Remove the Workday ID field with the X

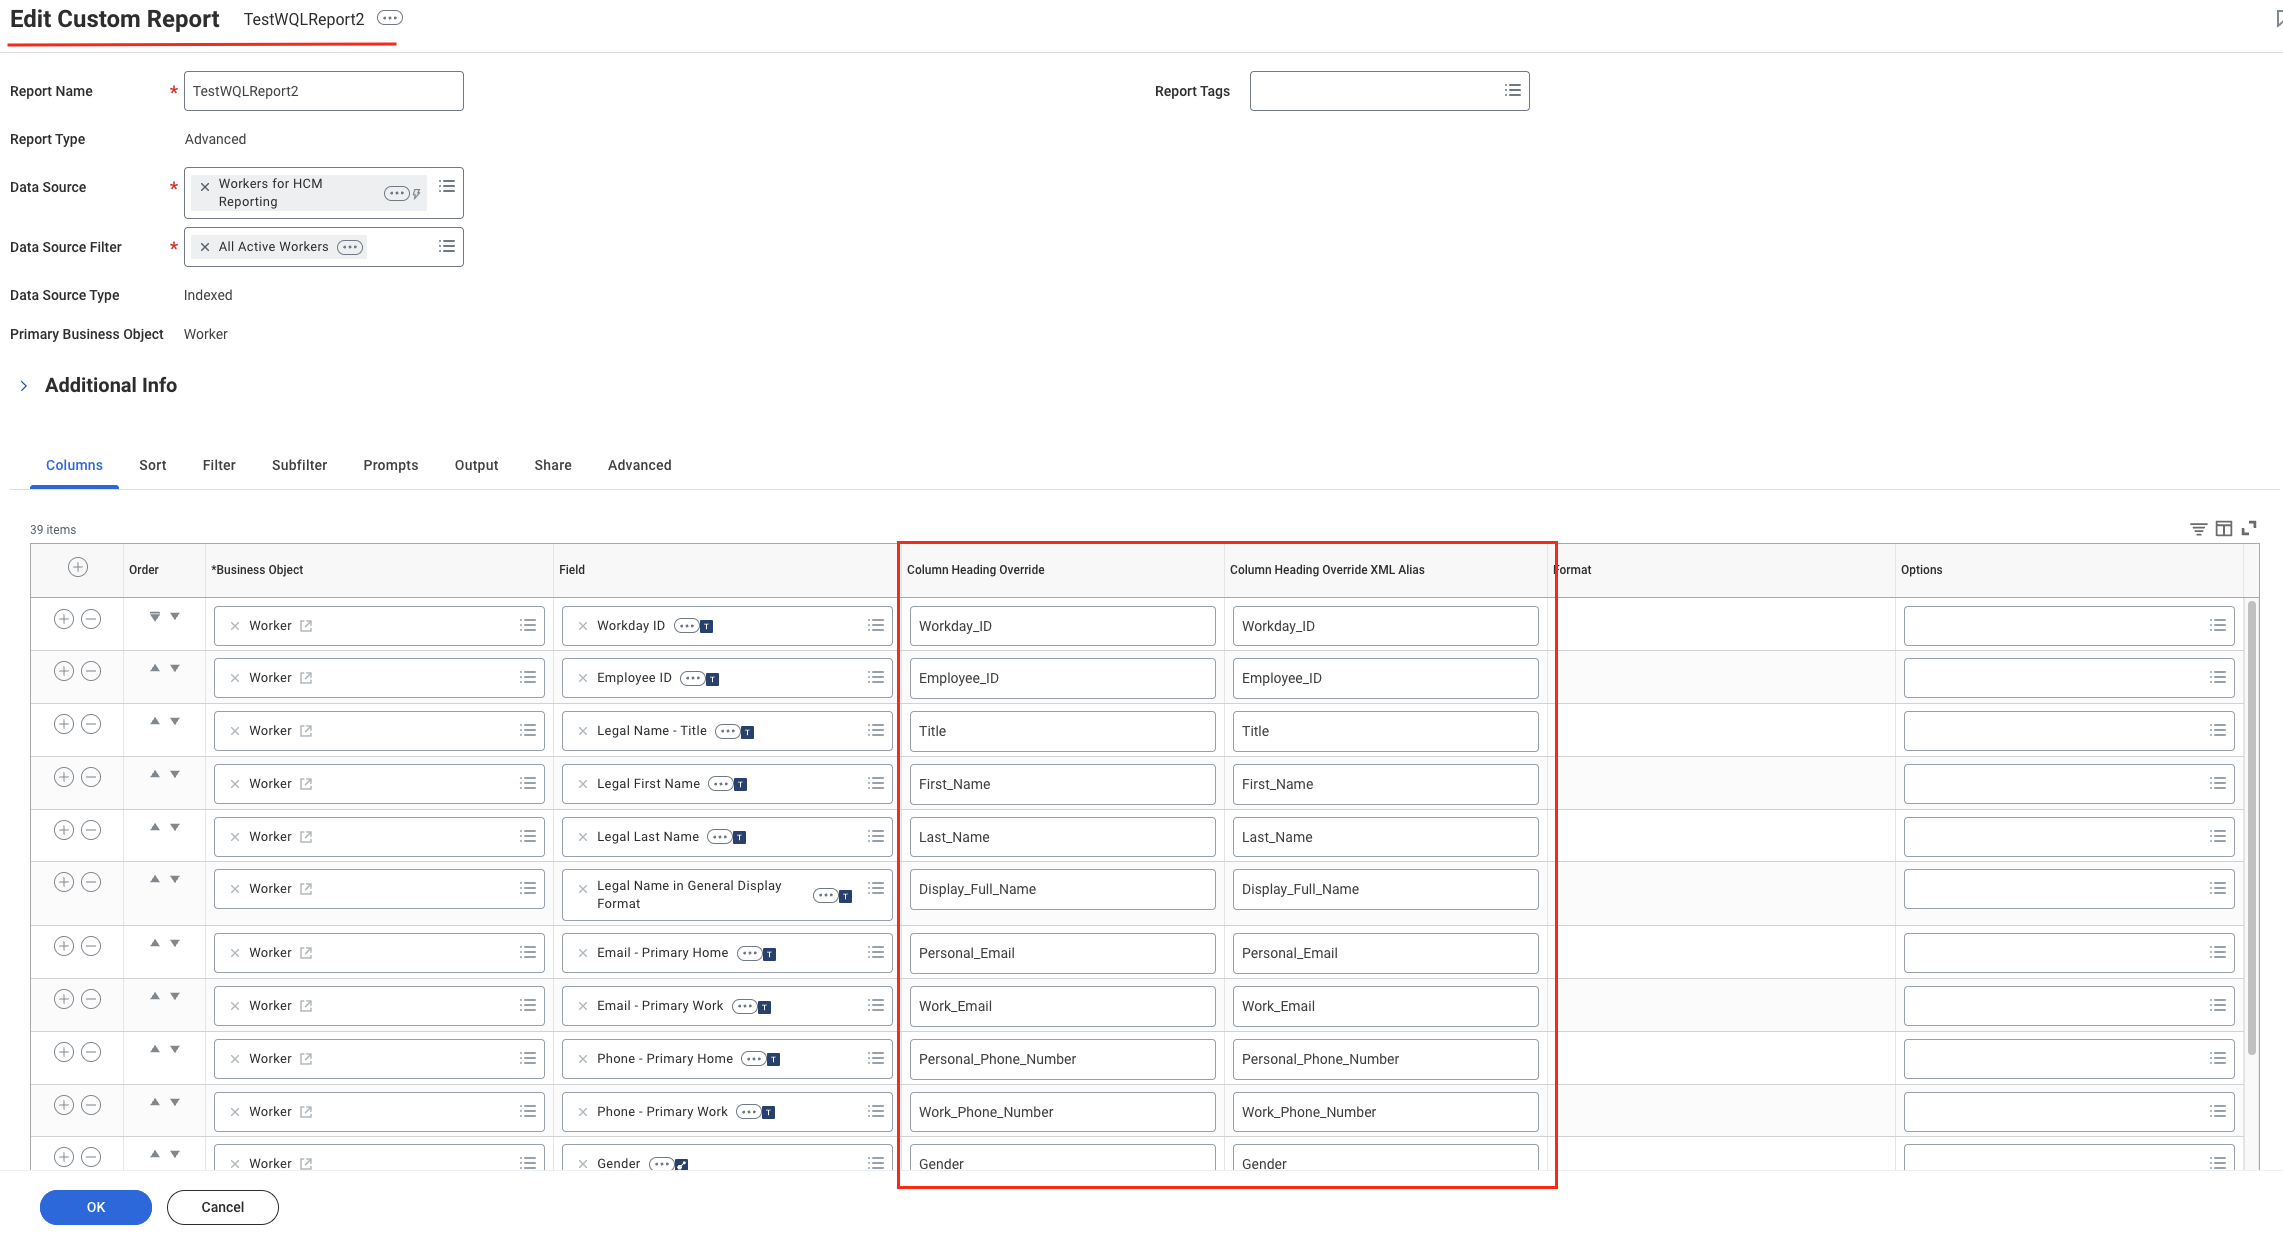click(582, 625)
